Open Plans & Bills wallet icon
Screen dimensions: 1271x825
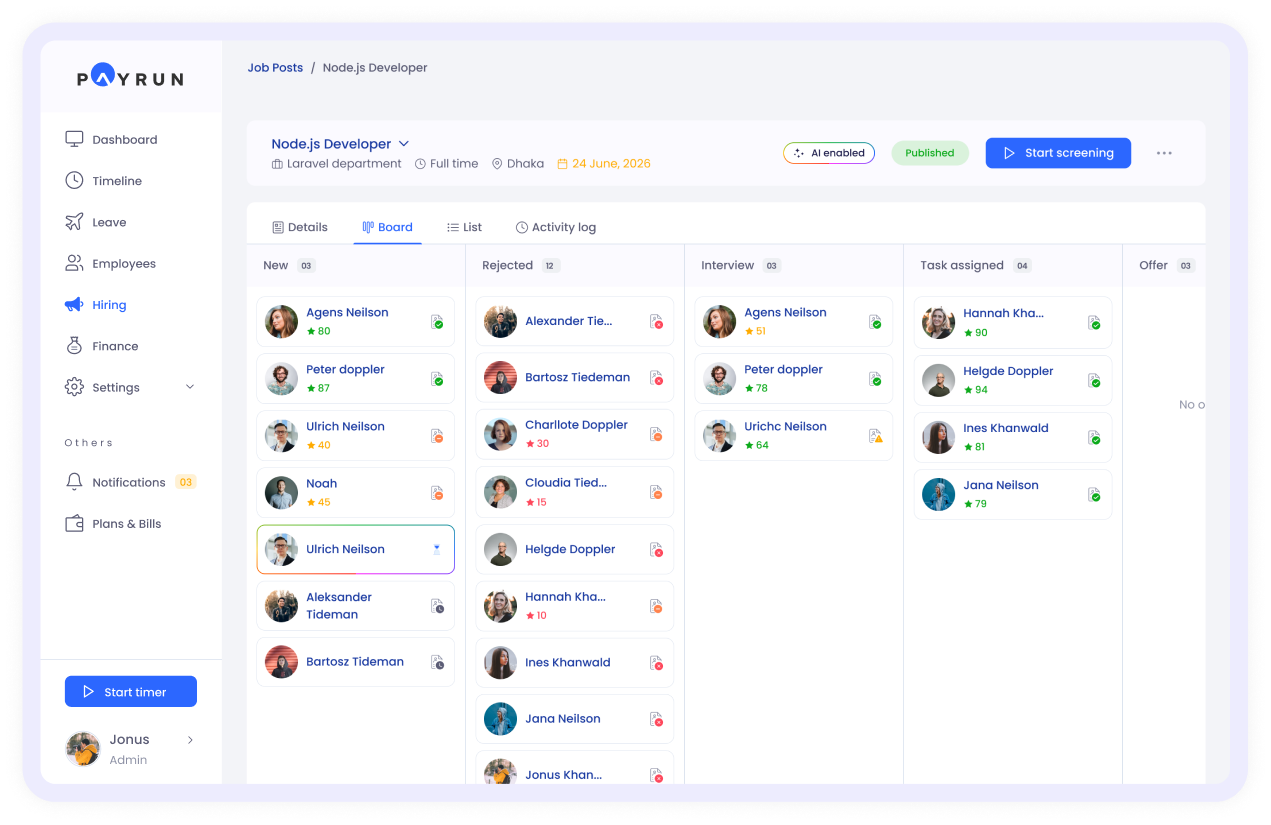[74, 524]
